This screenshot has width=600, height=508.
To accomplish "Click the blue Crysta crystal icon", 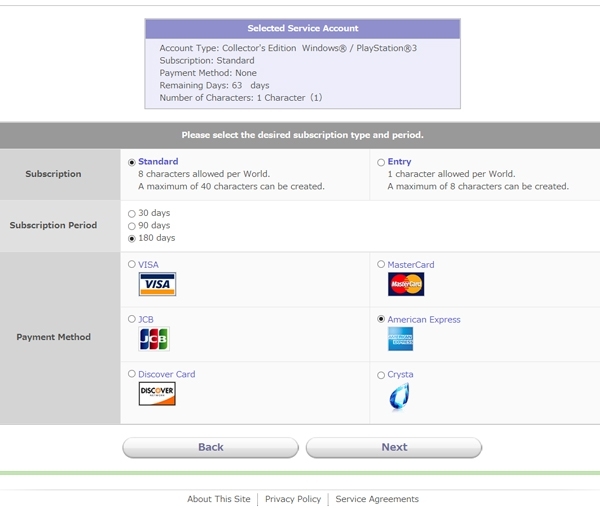I will point(399,397).
